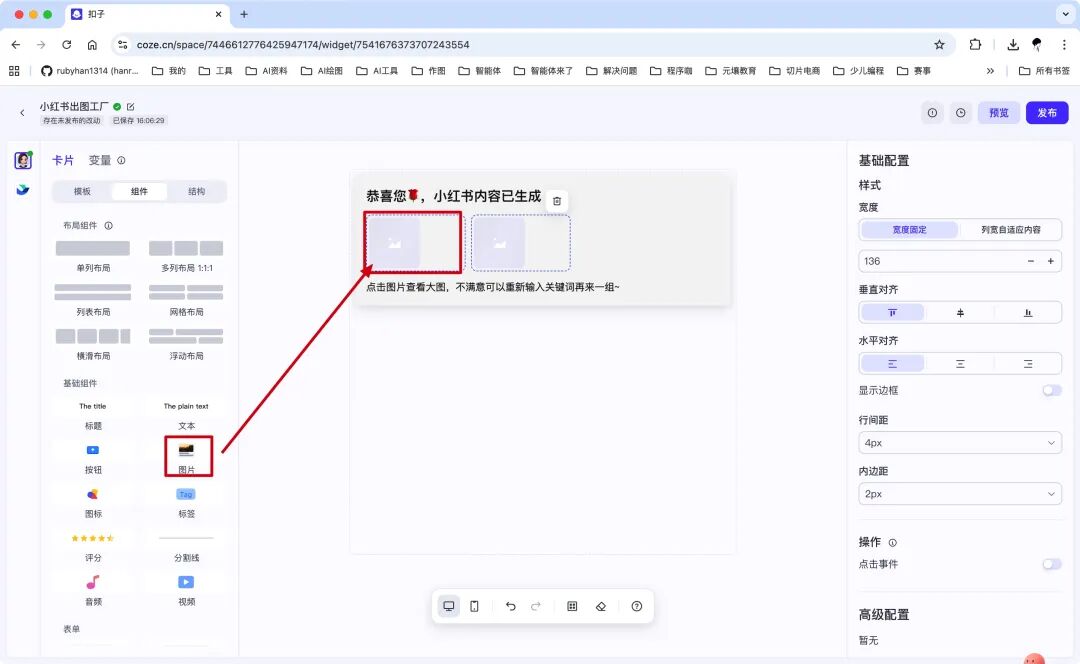Redo the canvas change
1080x664 pixels.
click(x=536, y=606)
